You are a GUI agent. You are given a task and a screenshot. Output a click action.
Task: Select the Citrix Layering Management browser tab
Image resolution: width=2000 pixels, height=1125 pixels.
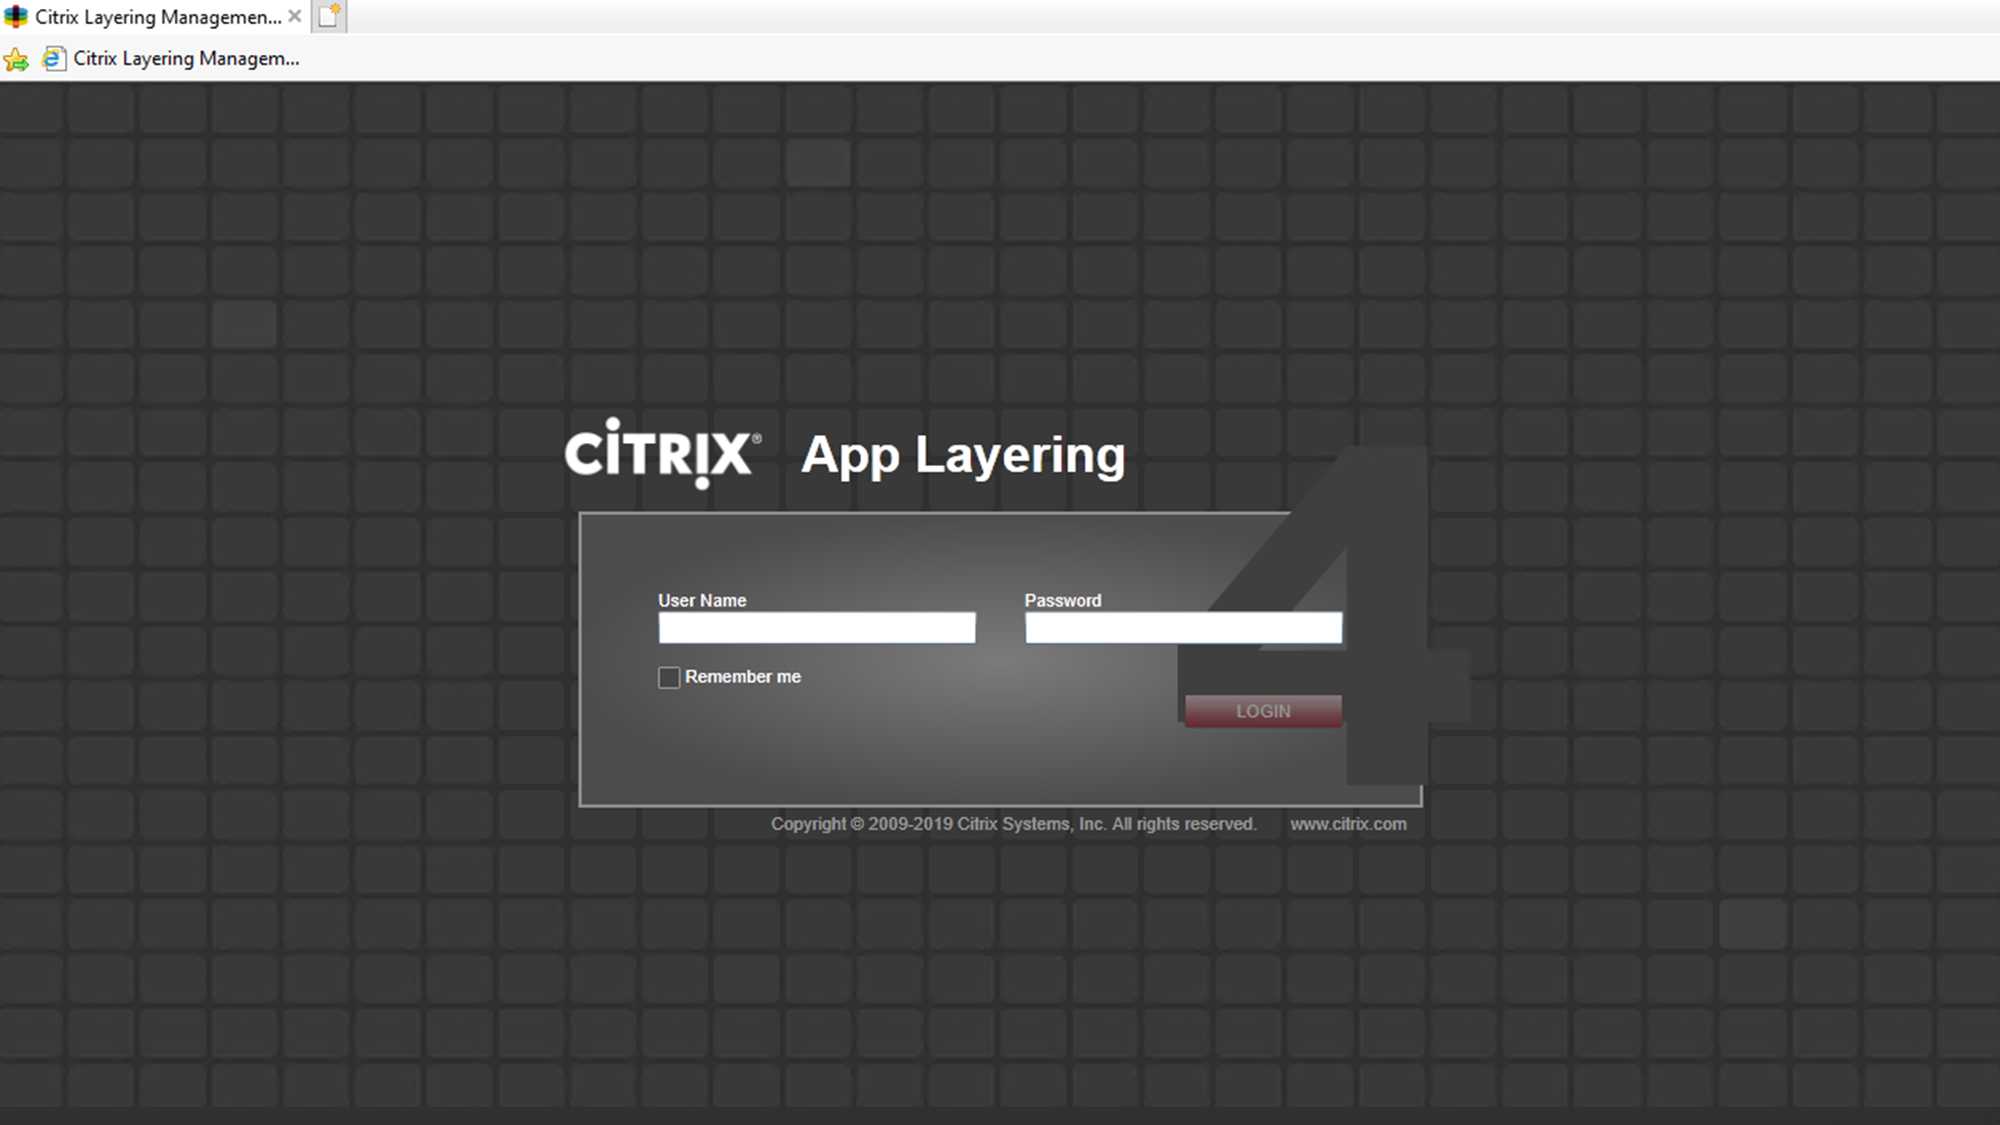tap(157, 17)
